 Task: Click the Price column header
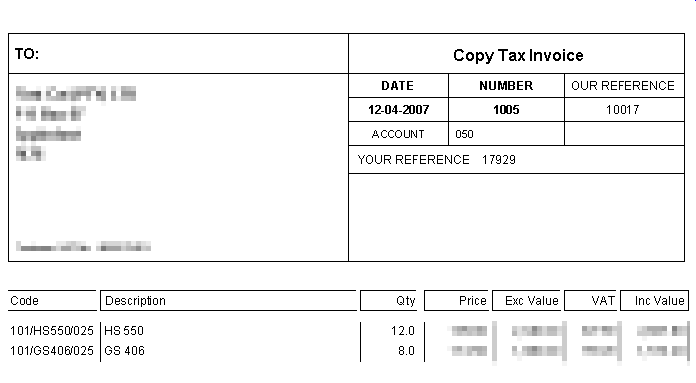pos(473,301)
